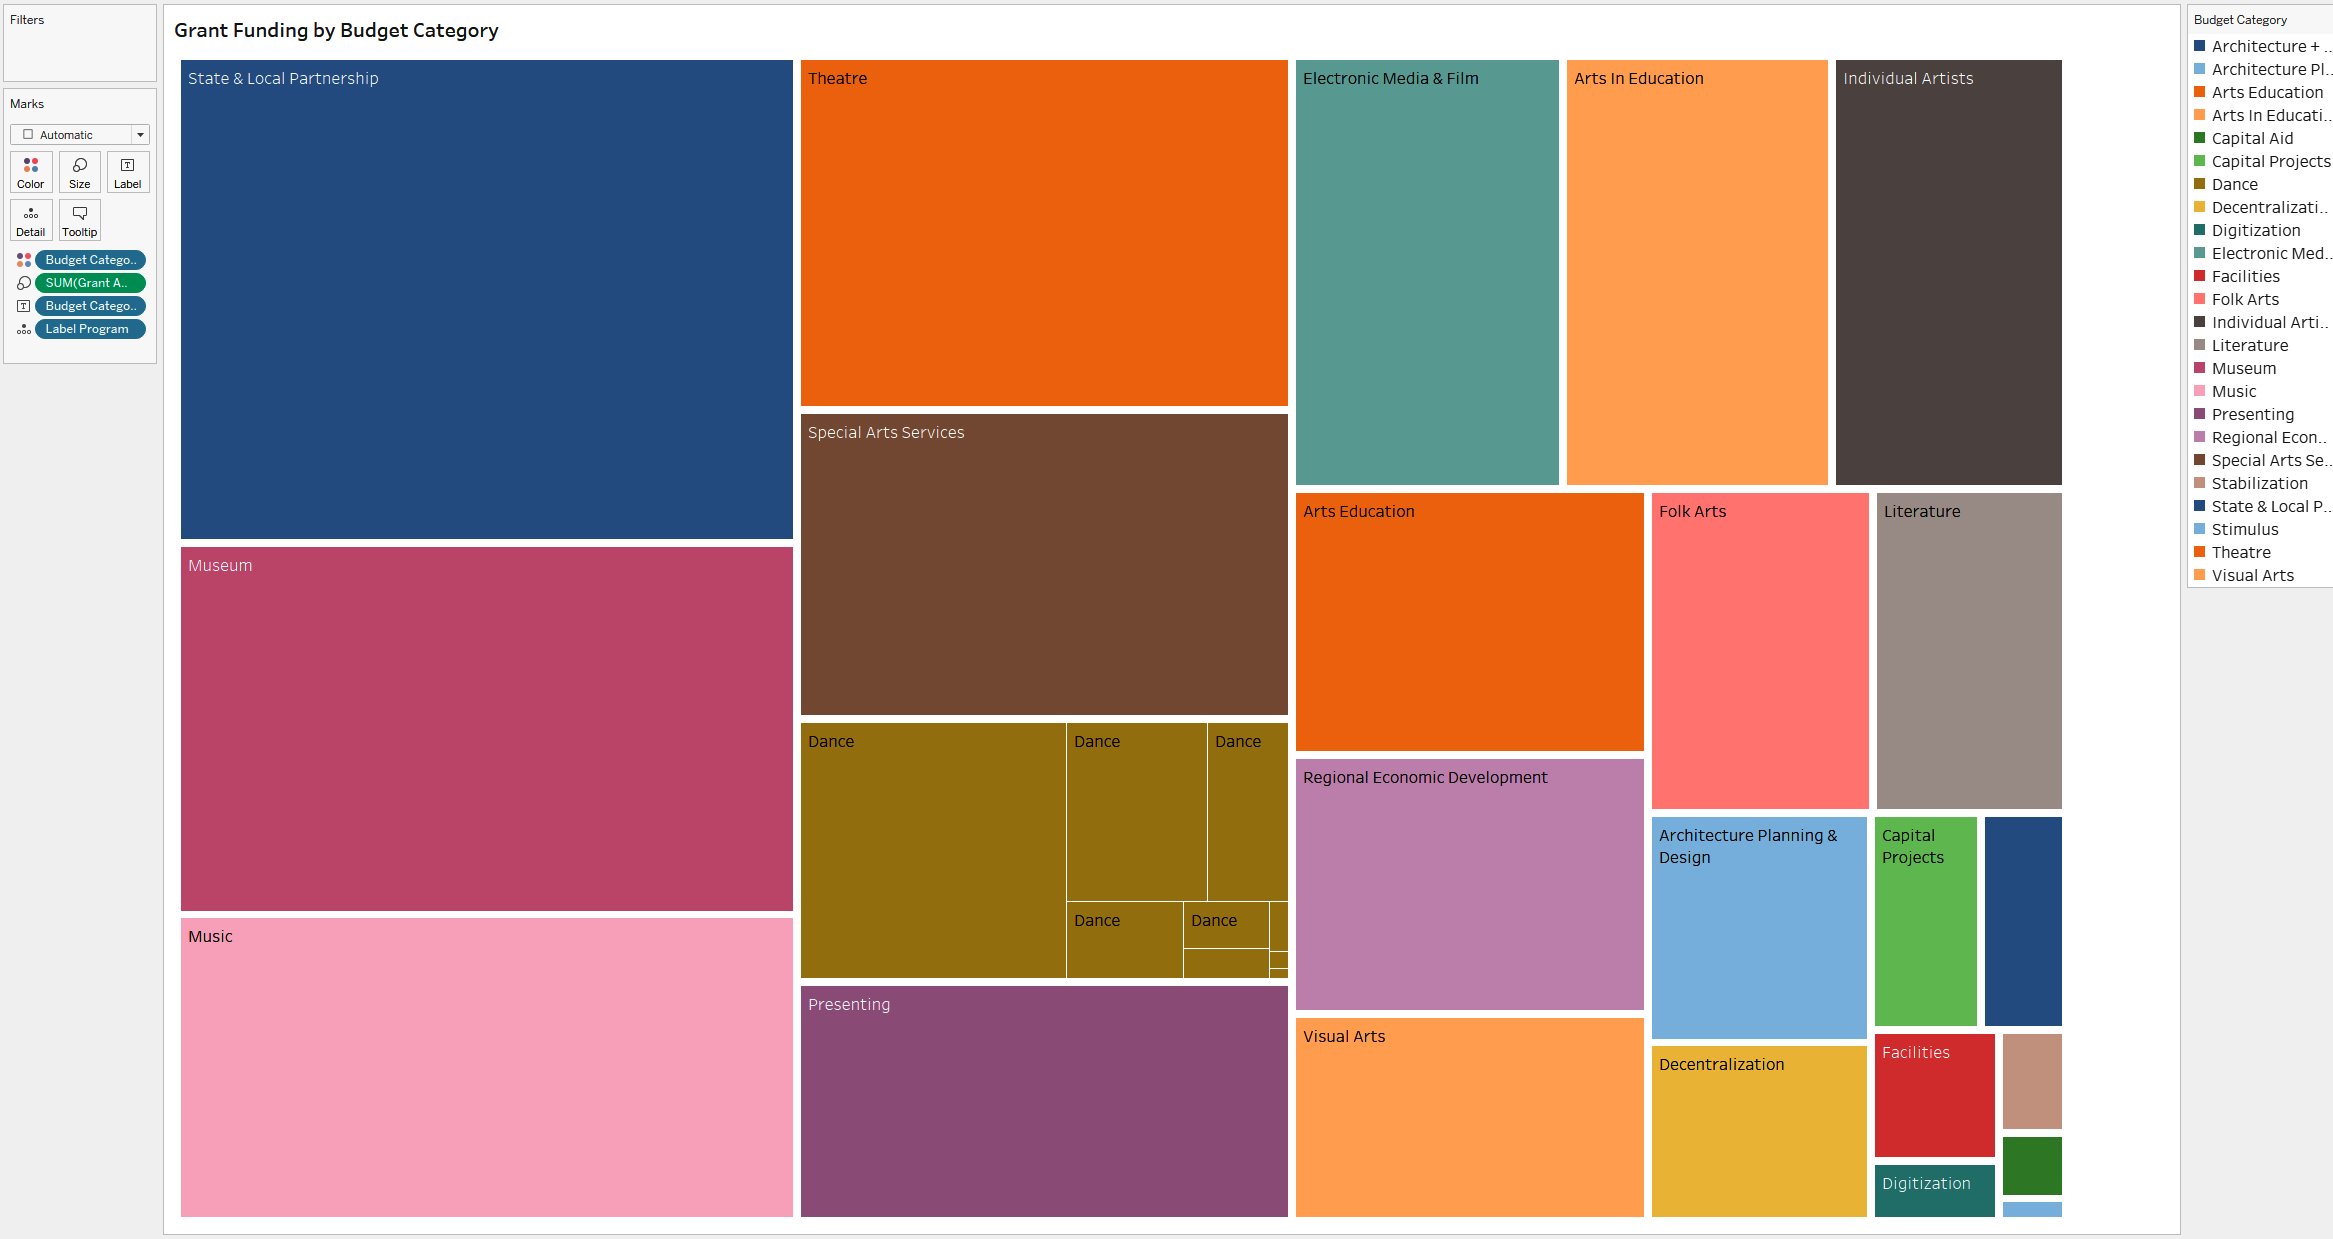The width and height of the screenshot is (2333, 1239).
Task: Click the Individual Artists tile
Action: [1949, 272]
